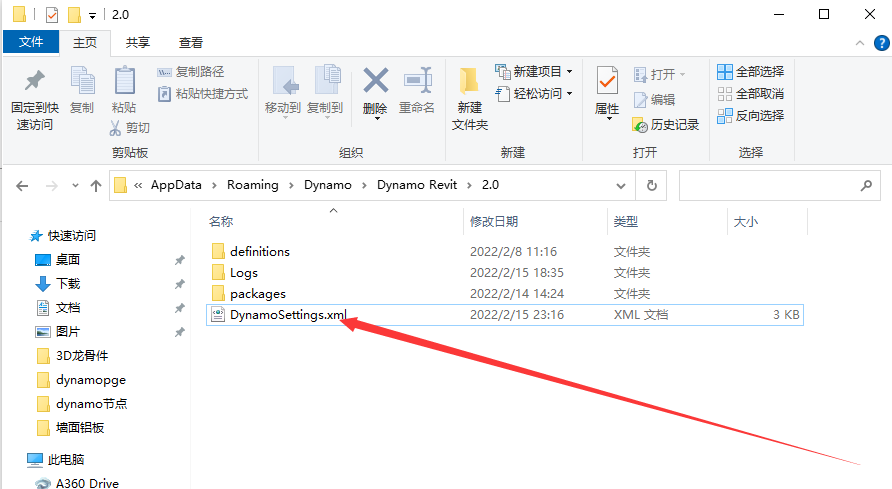Viewport: 892px width, 489px height.
Task: Click the properties checkmark quick-access icon
Action: (52, 14)
